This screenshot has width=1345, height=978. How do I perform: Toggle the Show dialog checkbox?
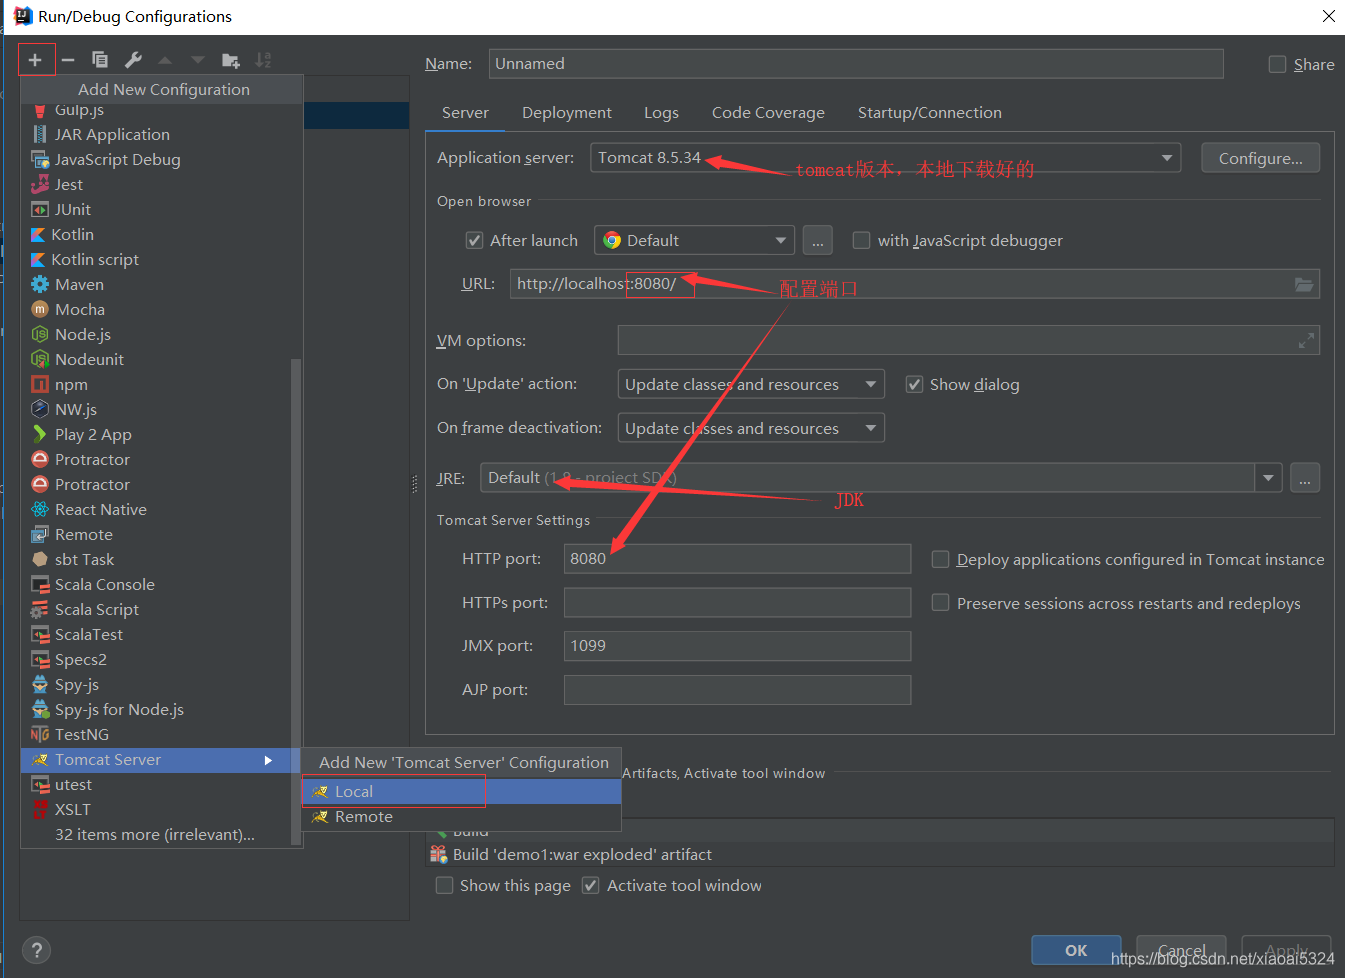pos(914,384)
